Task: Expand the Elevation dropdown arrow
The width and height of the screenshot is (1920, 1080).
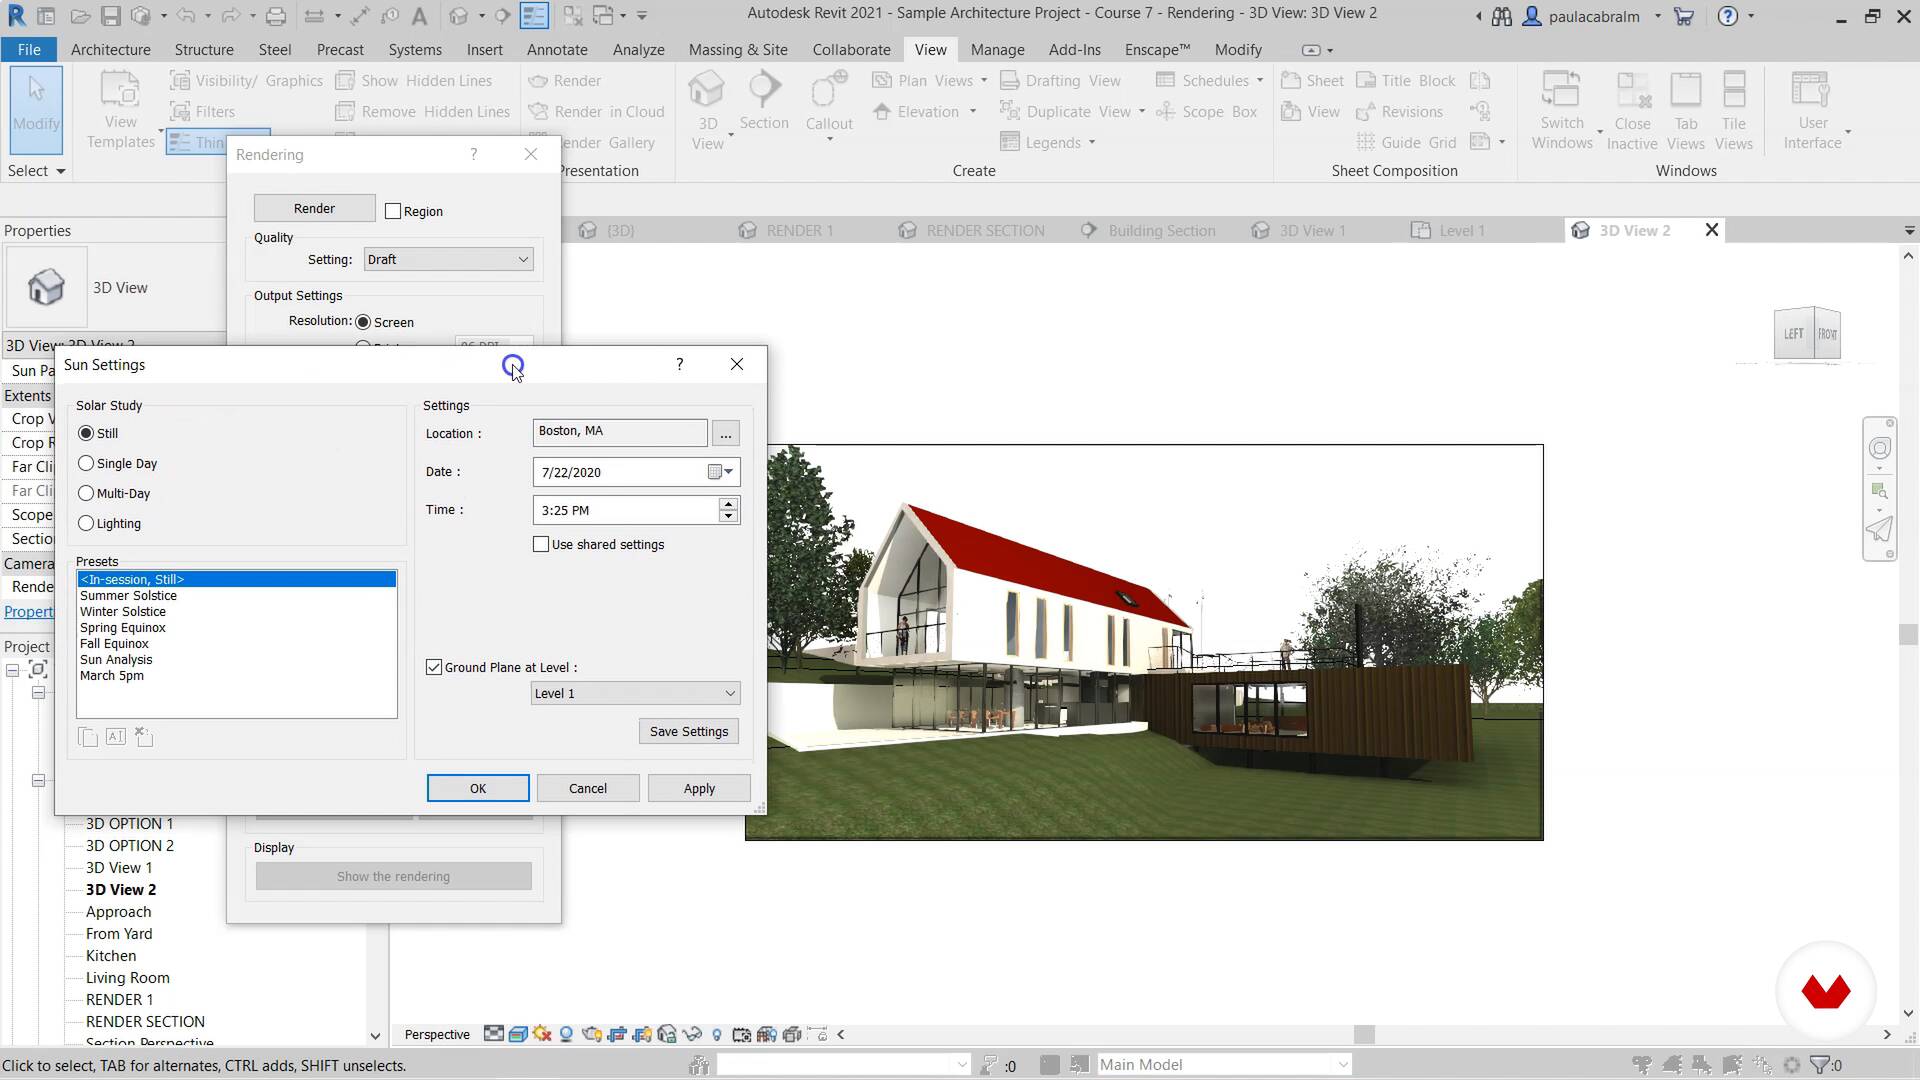Action: coord(972,111)
